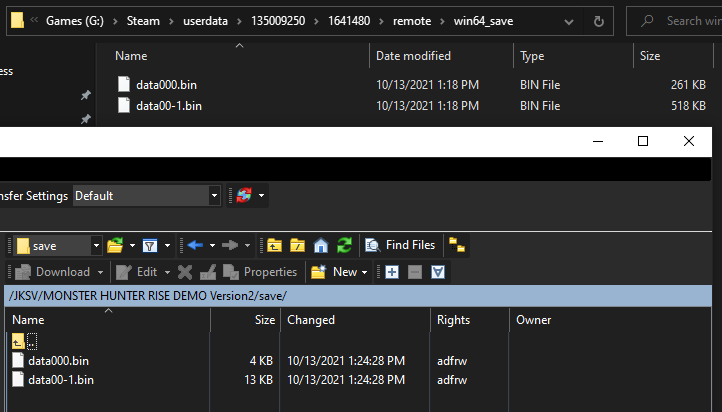Screen dimensions: 722x412
Task: Click the remote path bar /JKSV/MONSTER HUNTER RISE
Action: pos(358,296)
